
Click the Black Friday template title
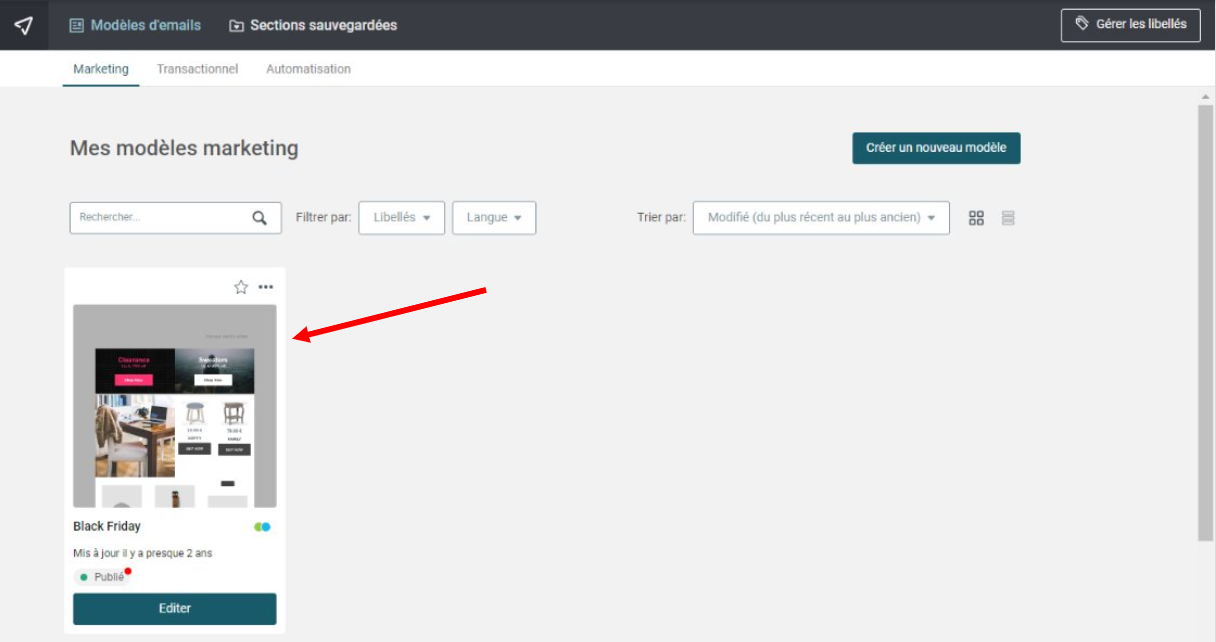click(x=107, y=526)
